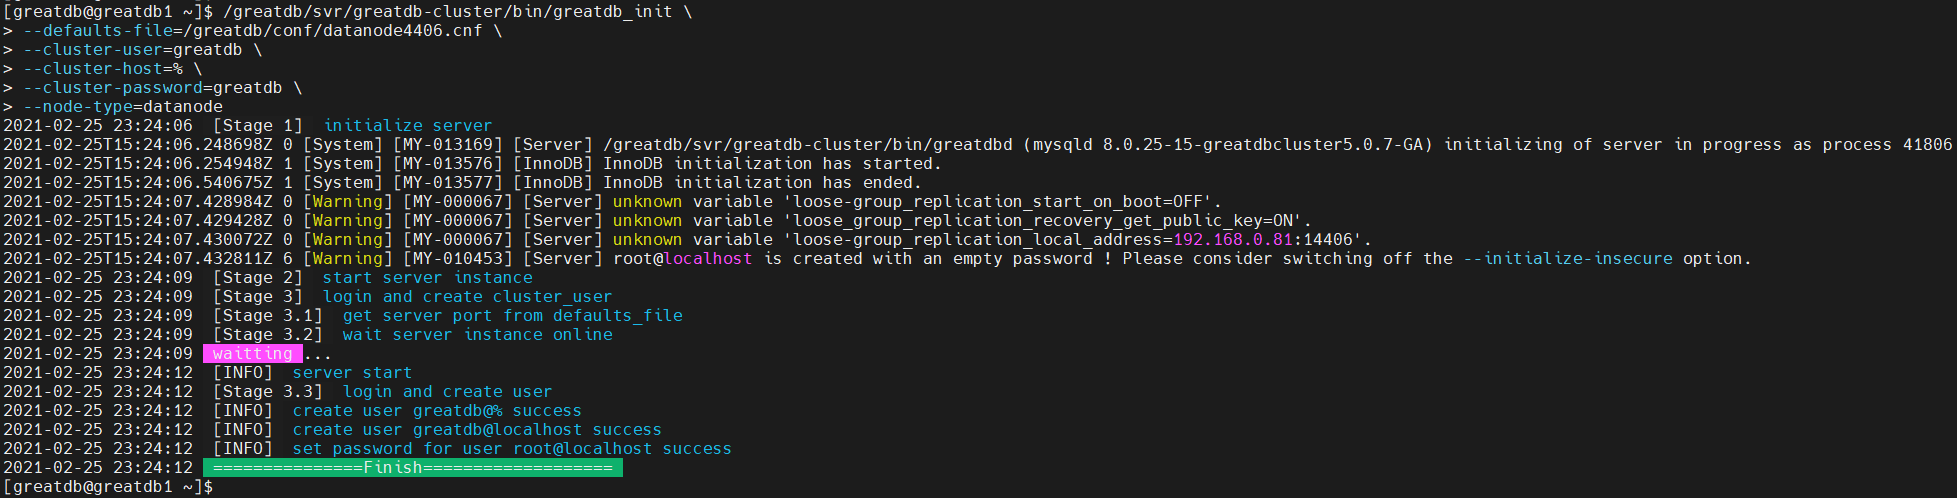Click 'login and create cluster_user' text

pos(468,297)
